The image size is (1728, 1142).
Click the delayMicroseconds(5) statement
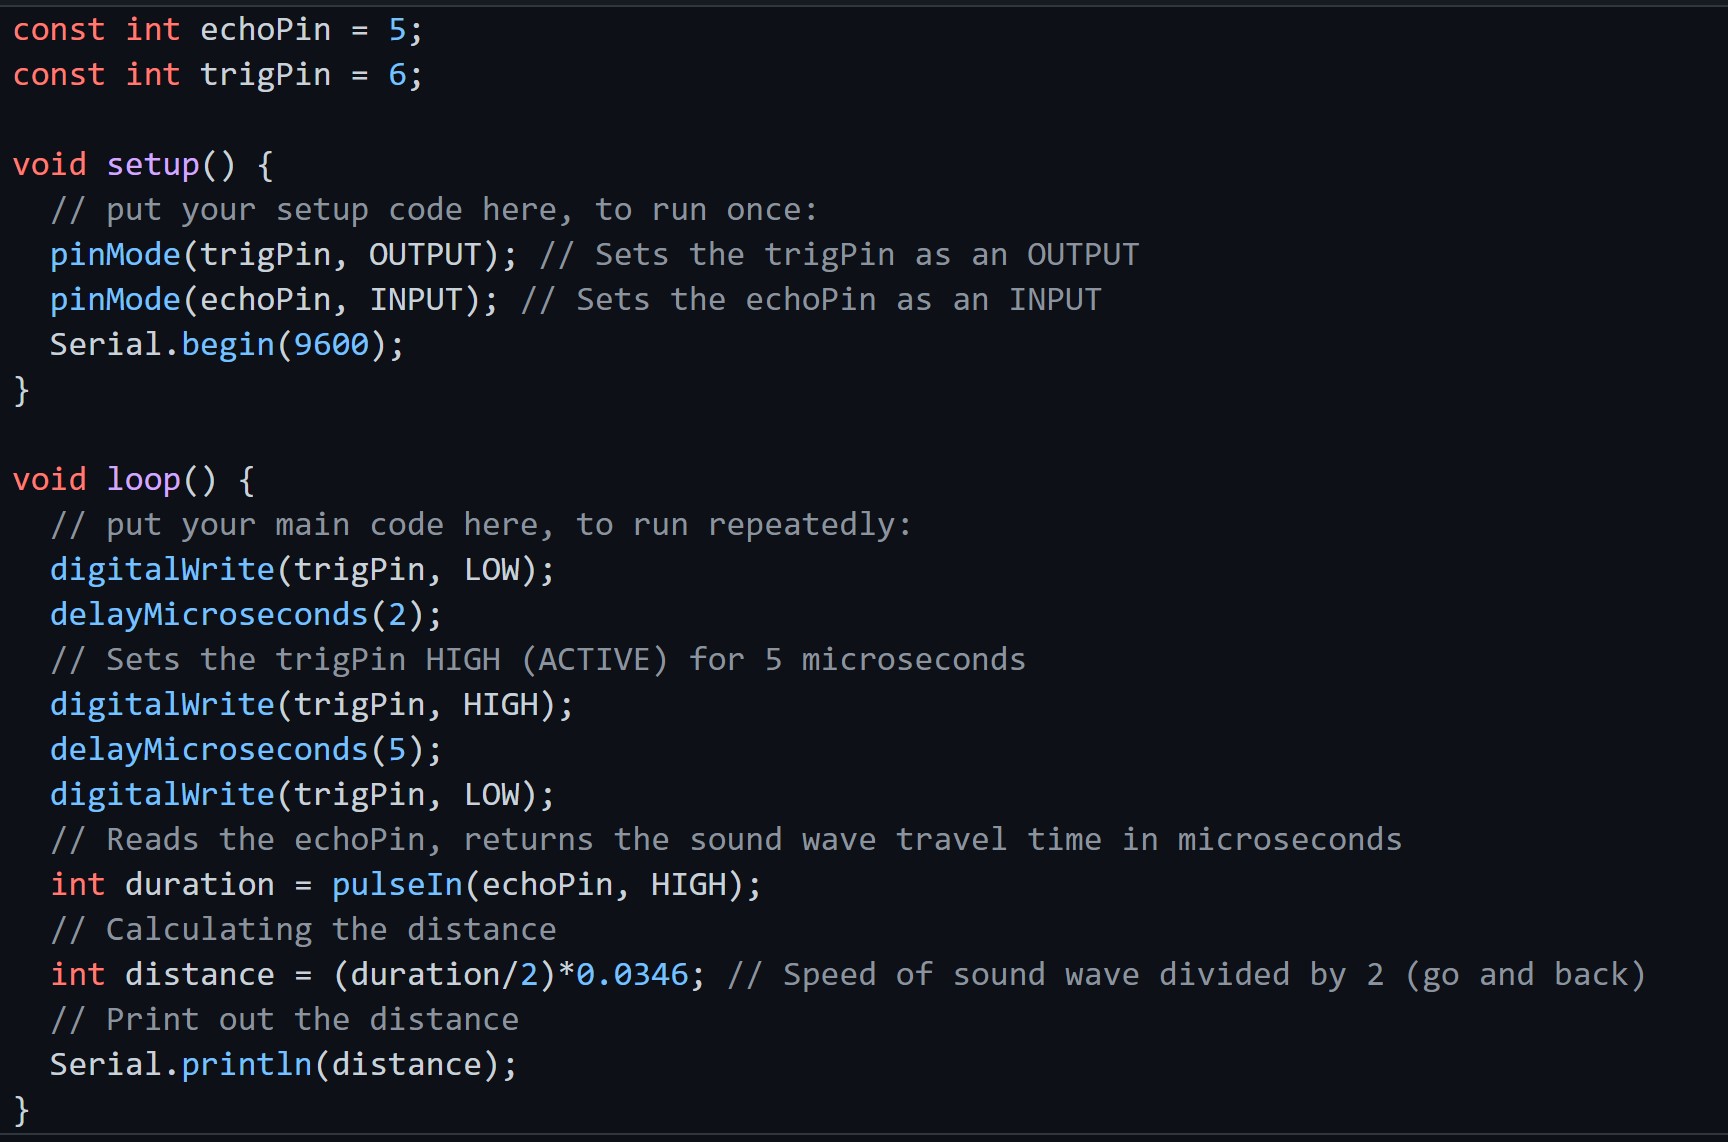click(x=246, y=750)
